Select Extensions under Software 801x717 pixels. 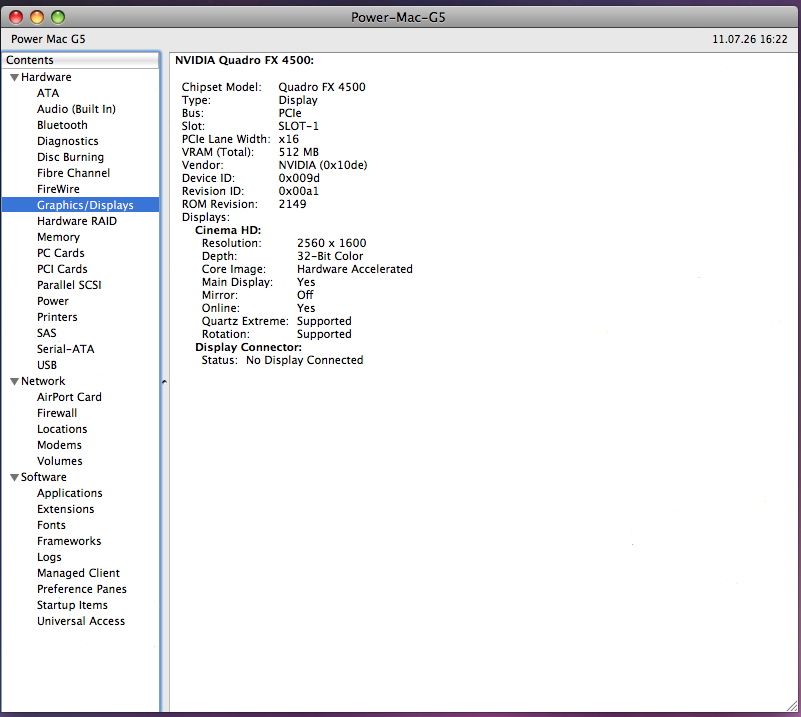click(x=65, y=509)
